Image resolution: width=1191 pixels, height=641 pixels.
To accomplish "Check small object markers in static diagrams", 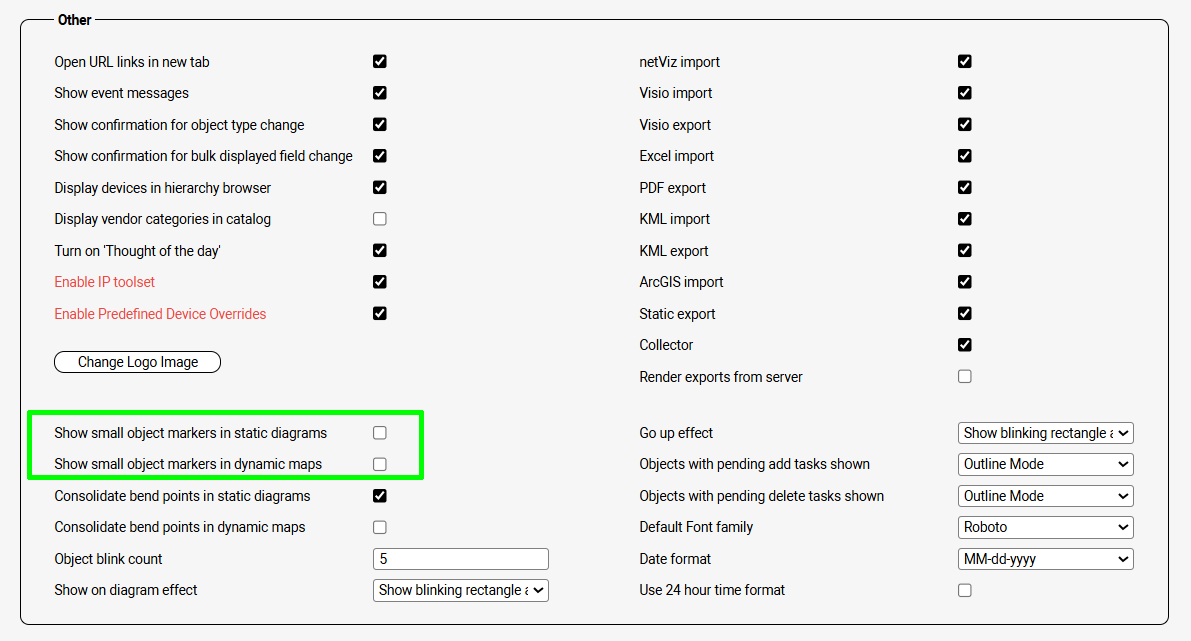I will 380,433.
